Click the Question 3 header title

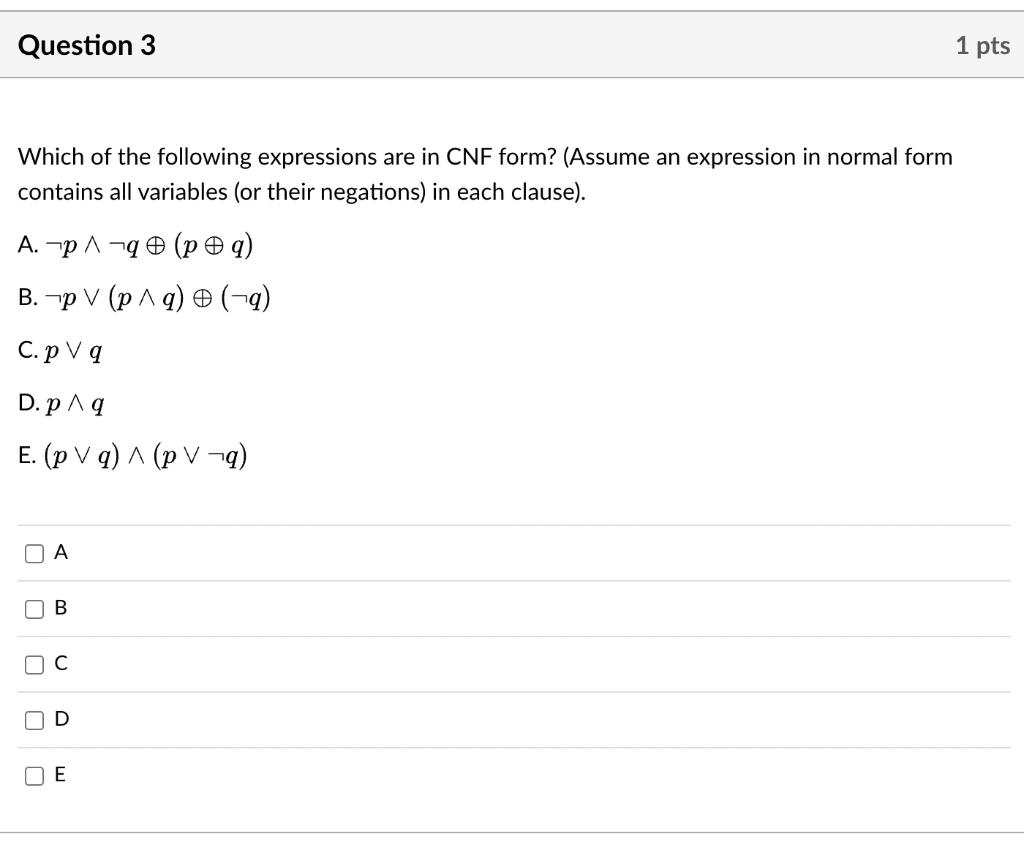[x=87, y=44]
